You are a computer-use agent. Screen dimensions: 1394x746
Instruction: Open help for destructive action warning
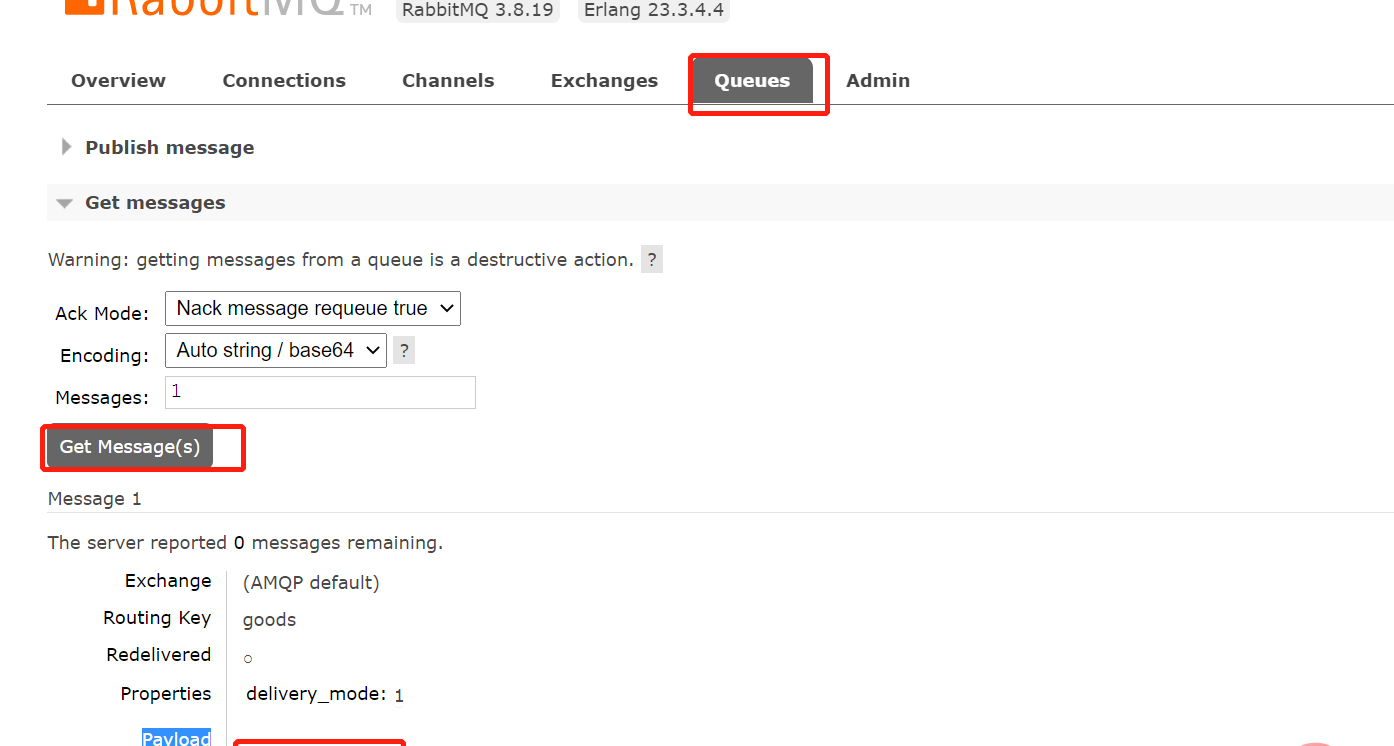(652, 260)
